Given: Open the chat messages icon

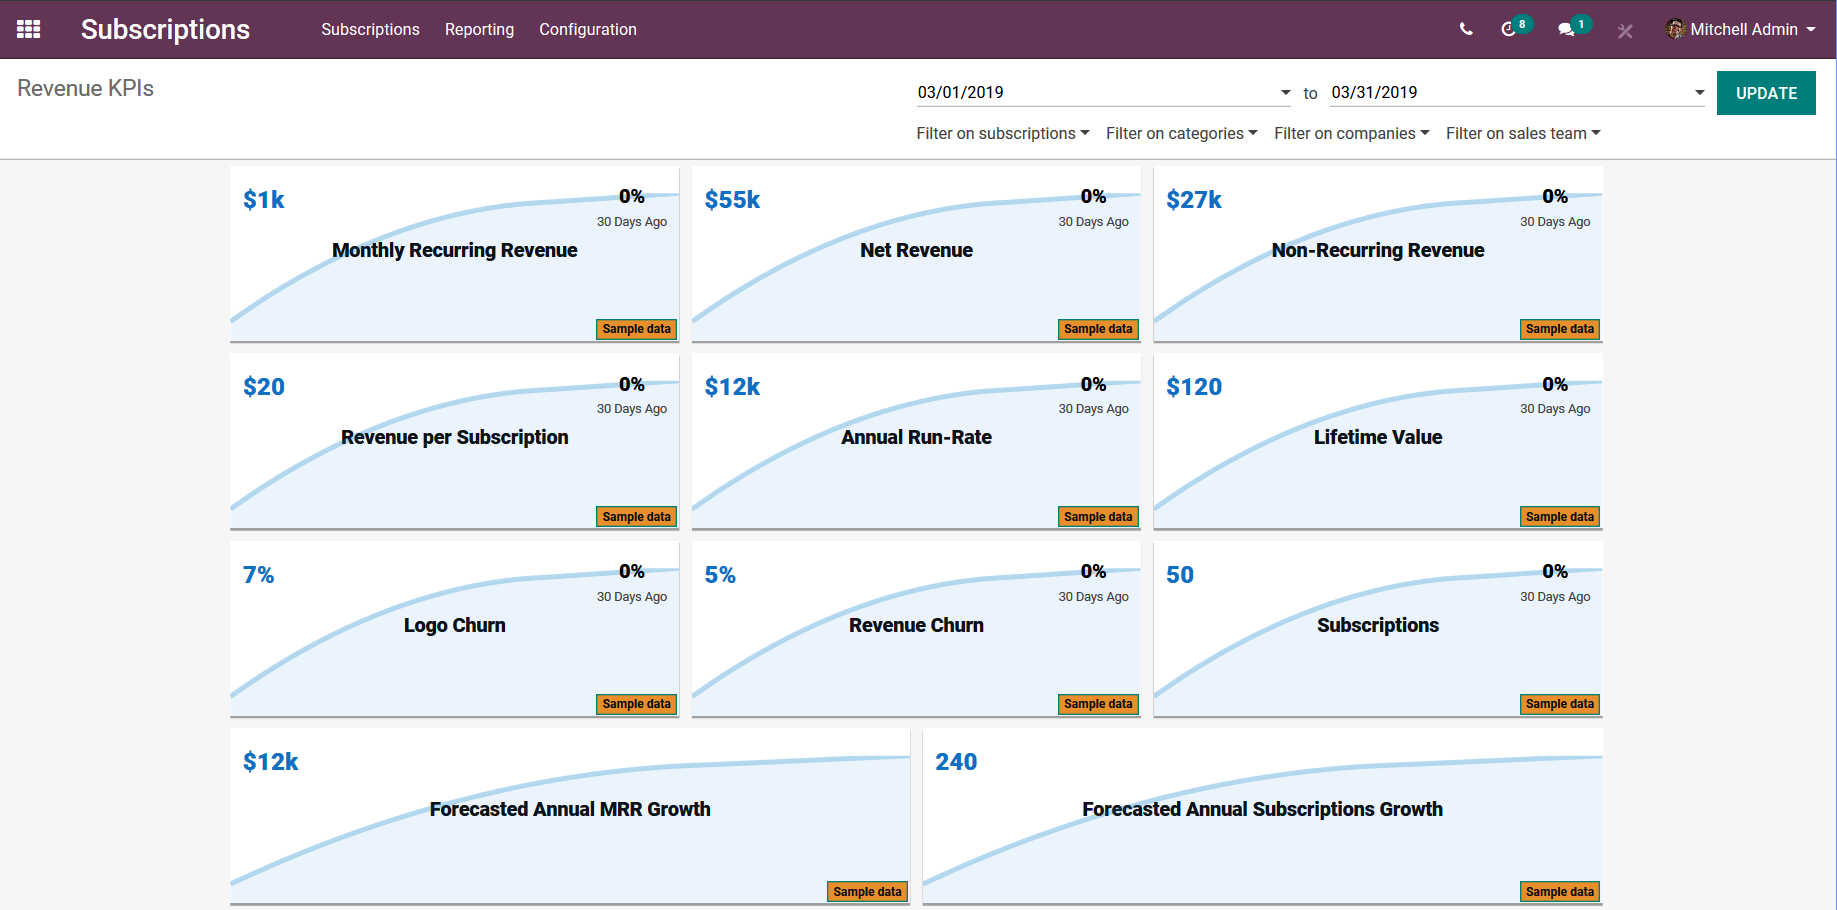Looking at the screenshot, I should click(1566, 30).
